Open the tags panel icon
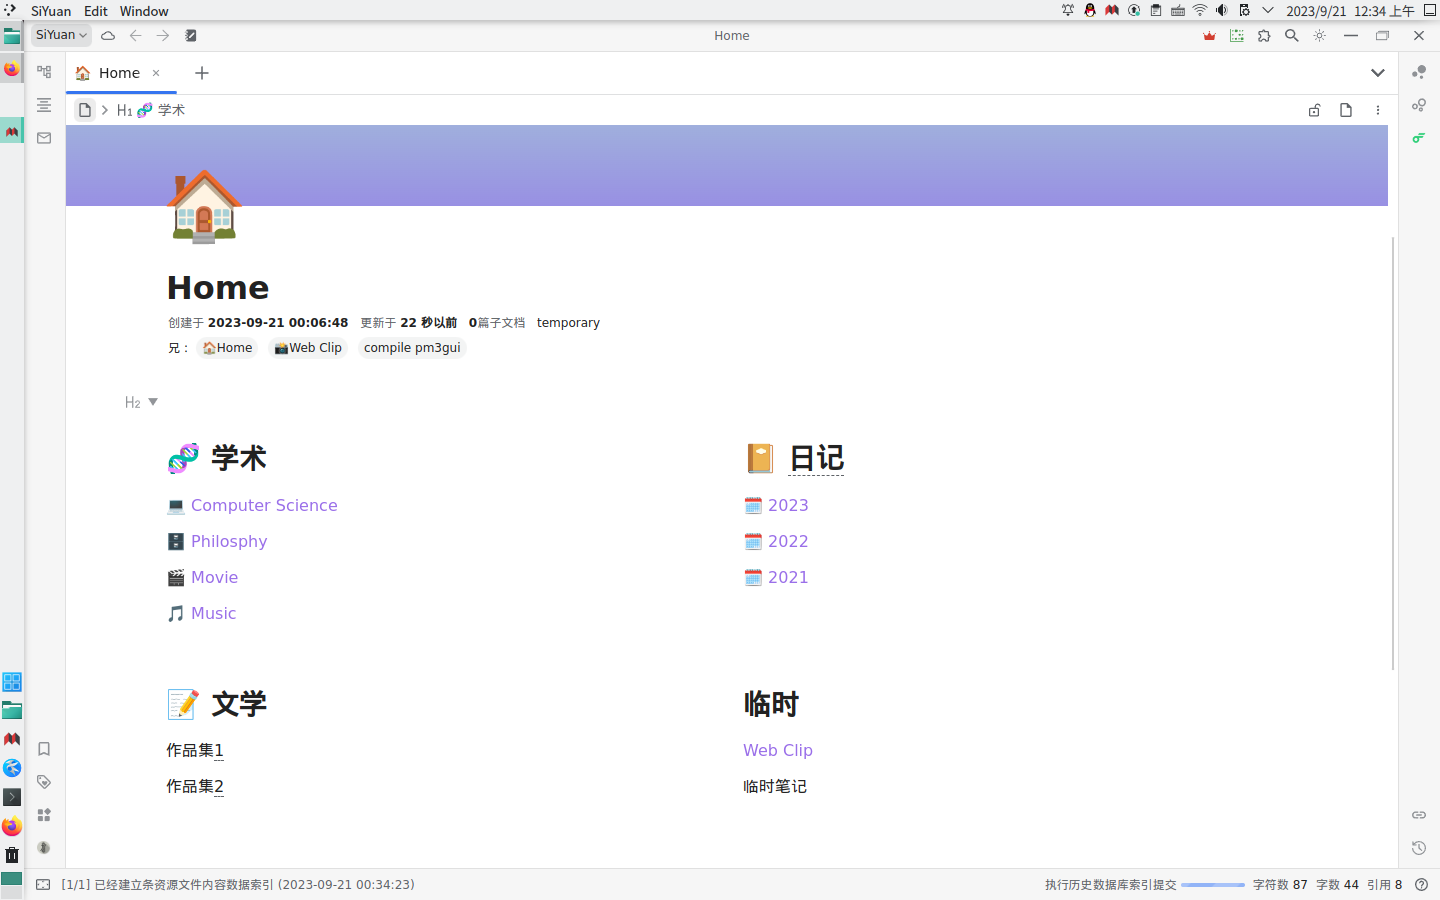The image size is (1440, 900). pyautogui.click(x=44, y=782)
